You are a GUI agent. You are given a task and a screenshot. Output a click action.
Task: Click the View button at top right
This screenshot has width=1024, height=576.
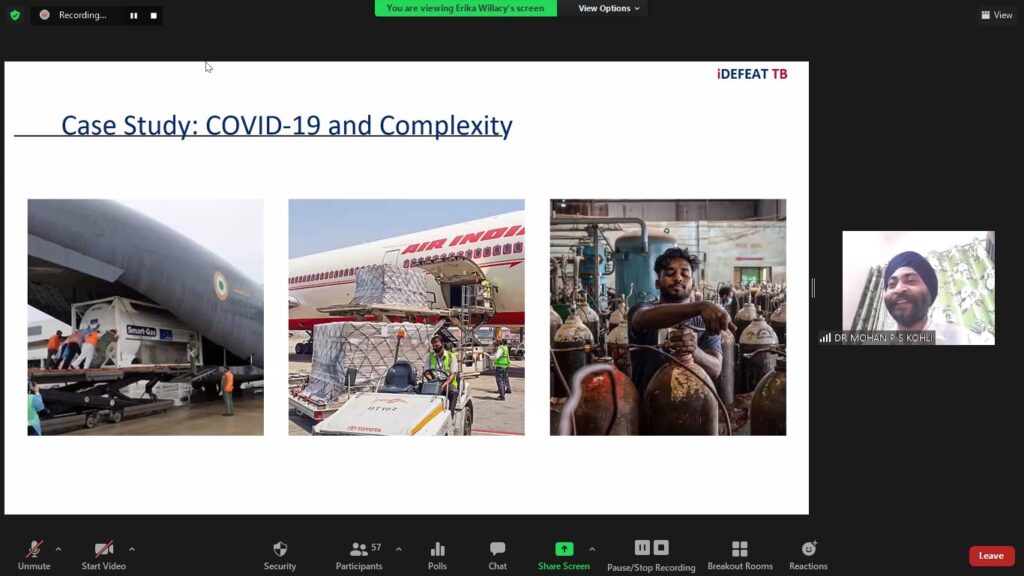pyautogui.click(x=997, y=15)
